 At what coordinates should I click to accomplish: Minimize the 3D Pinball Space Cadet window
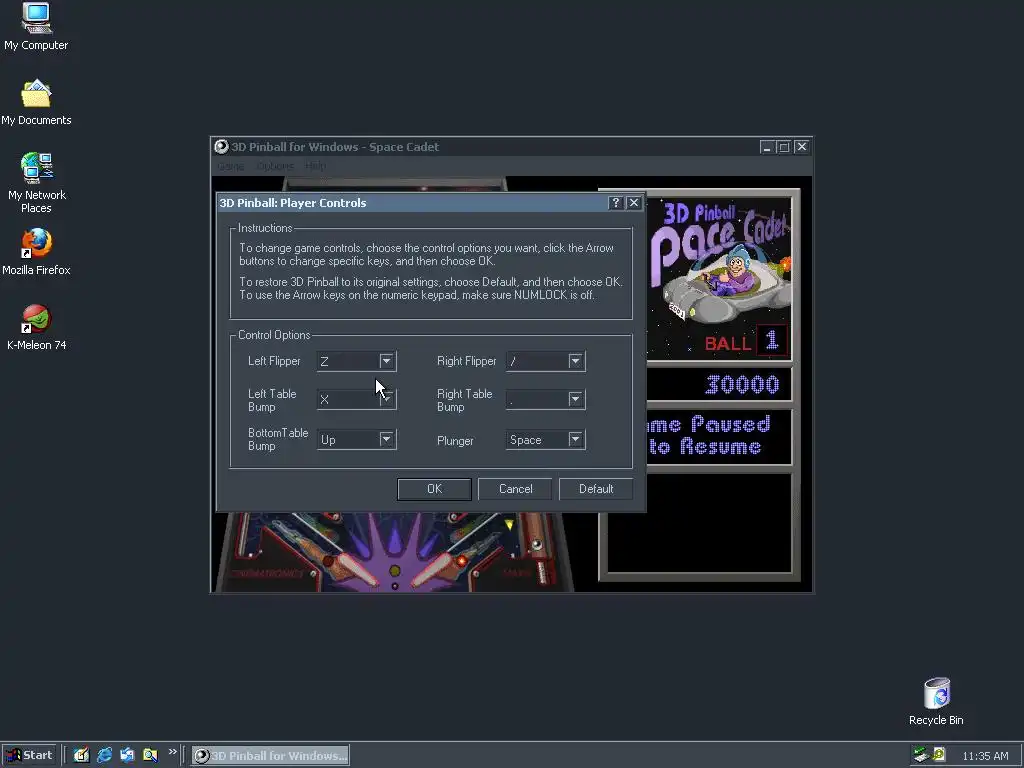pos(767,147)
